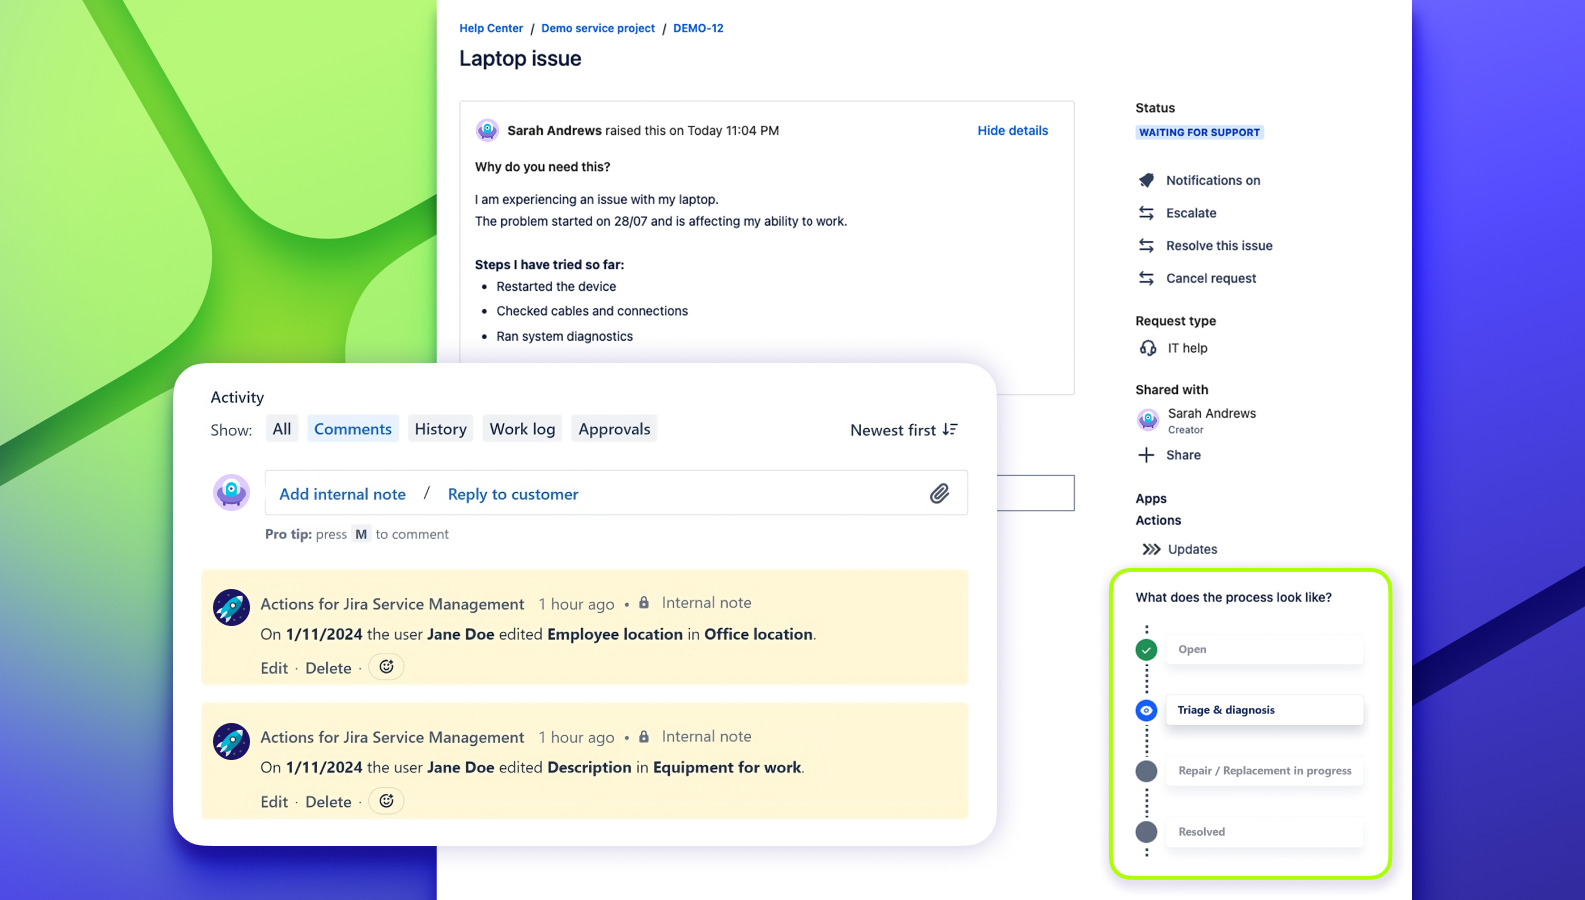The width and height of the screenshot is (1585, 900).
Task: Open the Updates action
Action: pyautogui.click(x=1192, y=549)
